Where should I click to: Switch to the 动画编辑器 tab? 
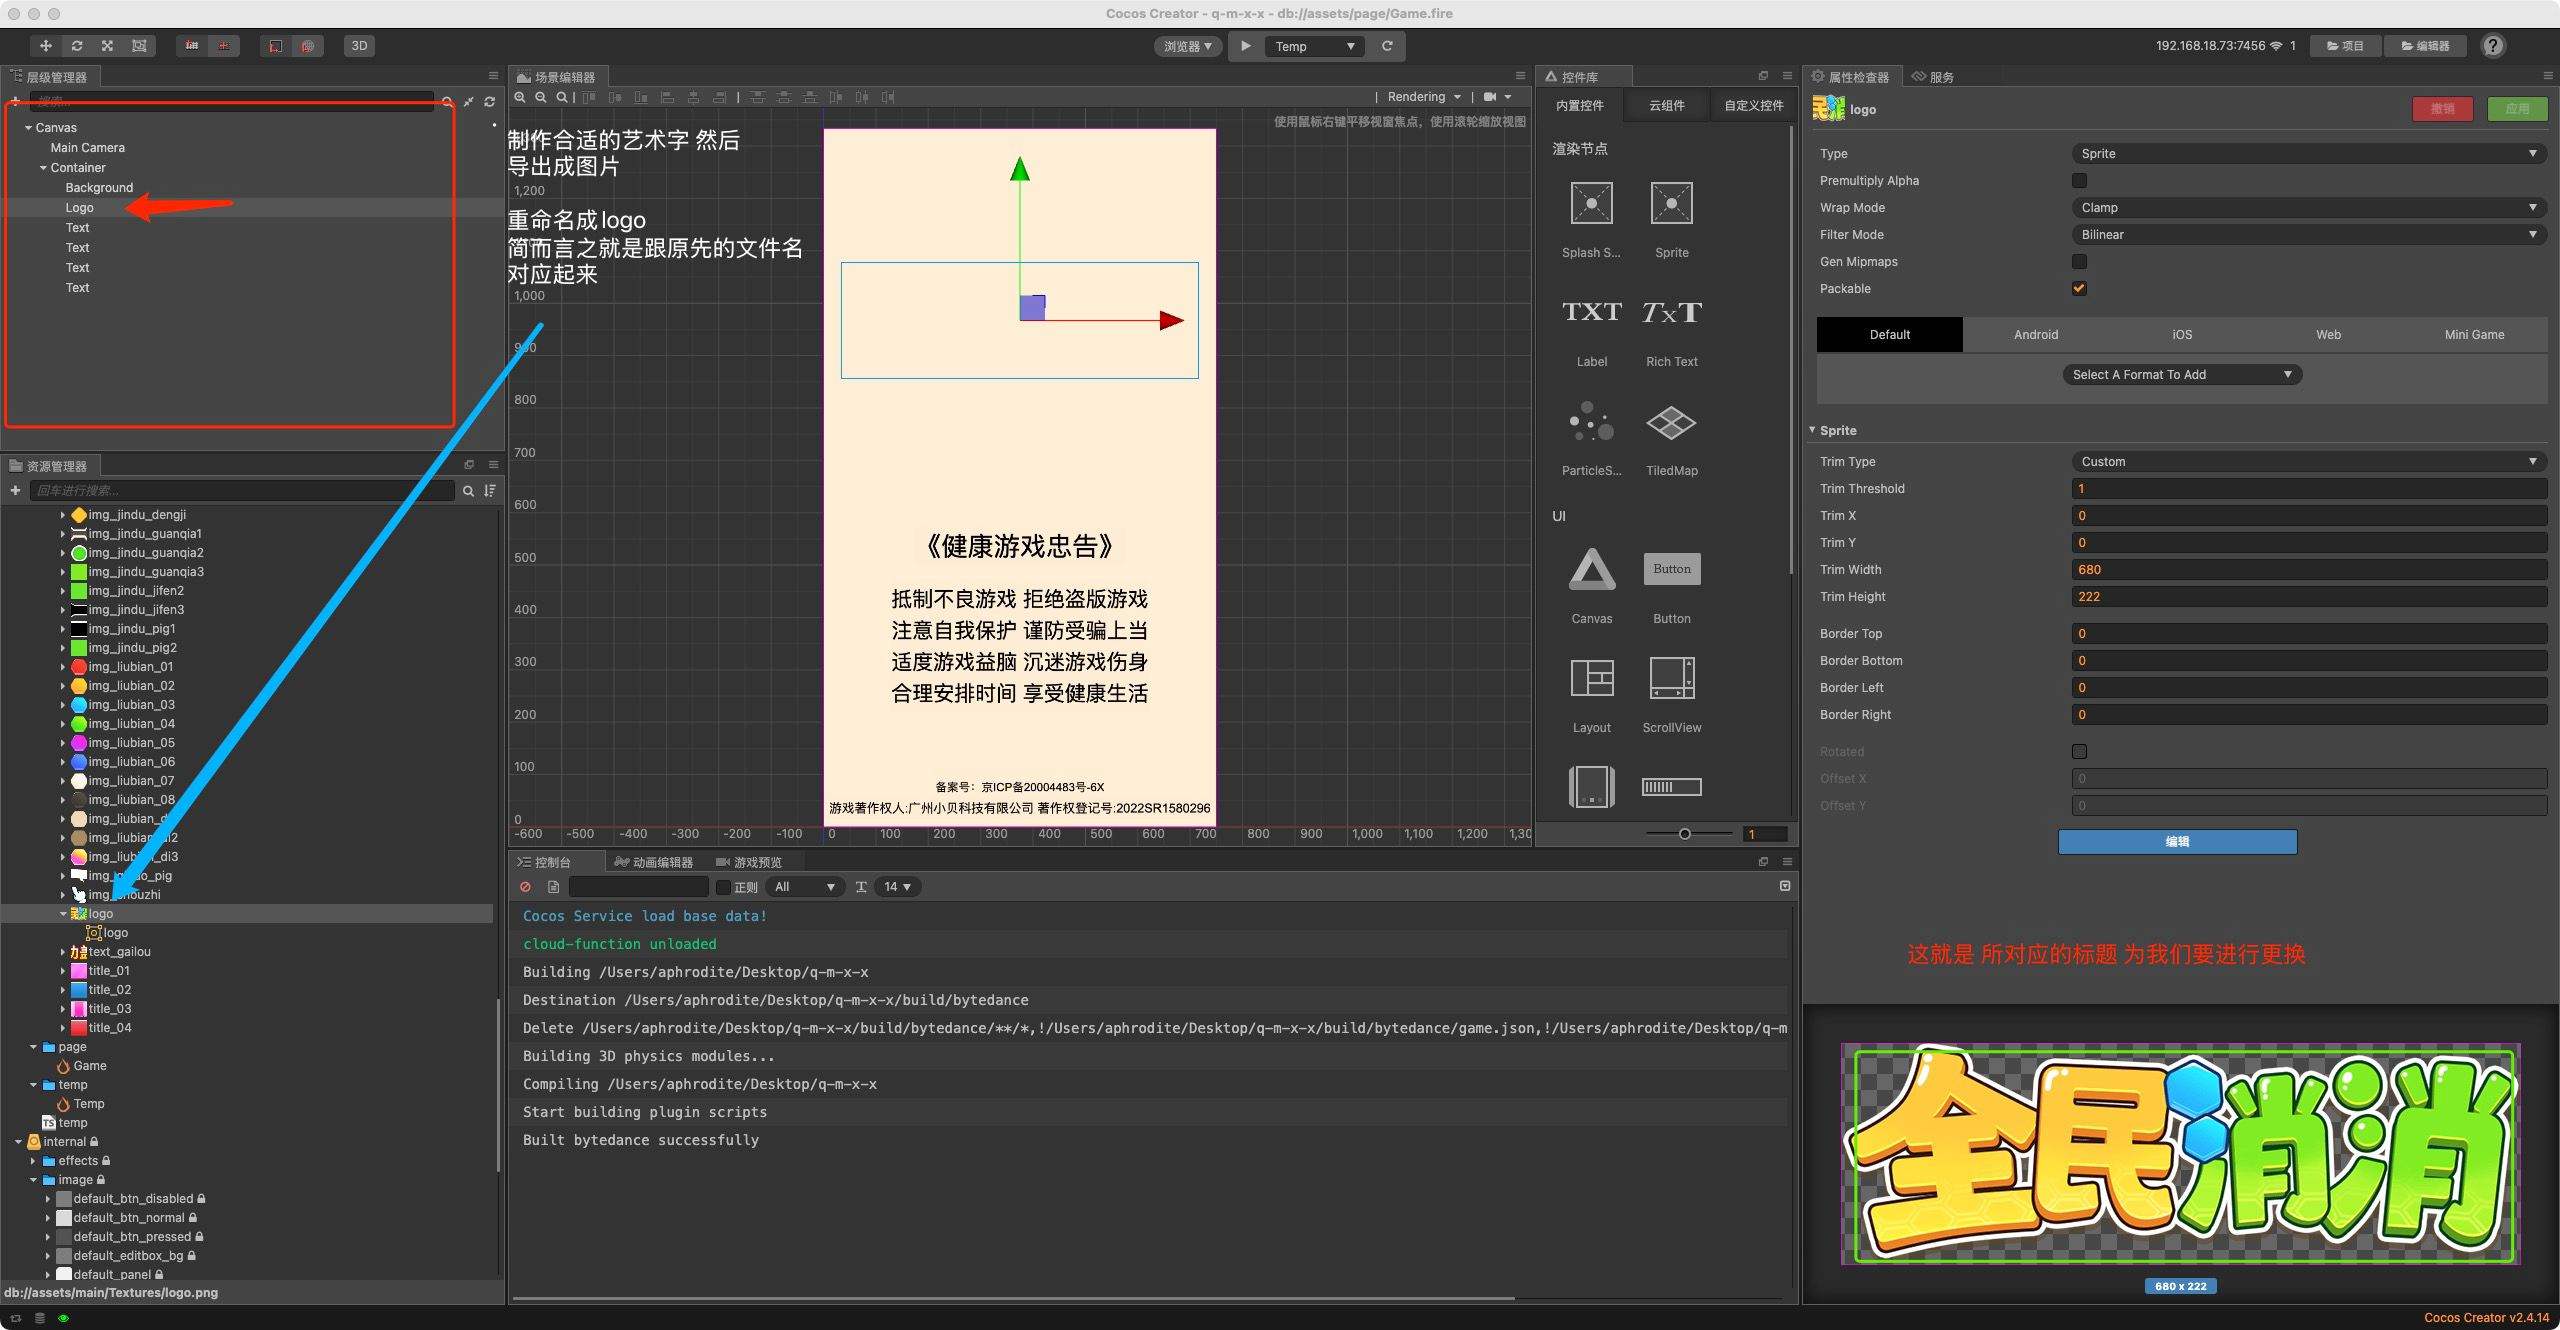pyautogui.click(x=654, y=862)
